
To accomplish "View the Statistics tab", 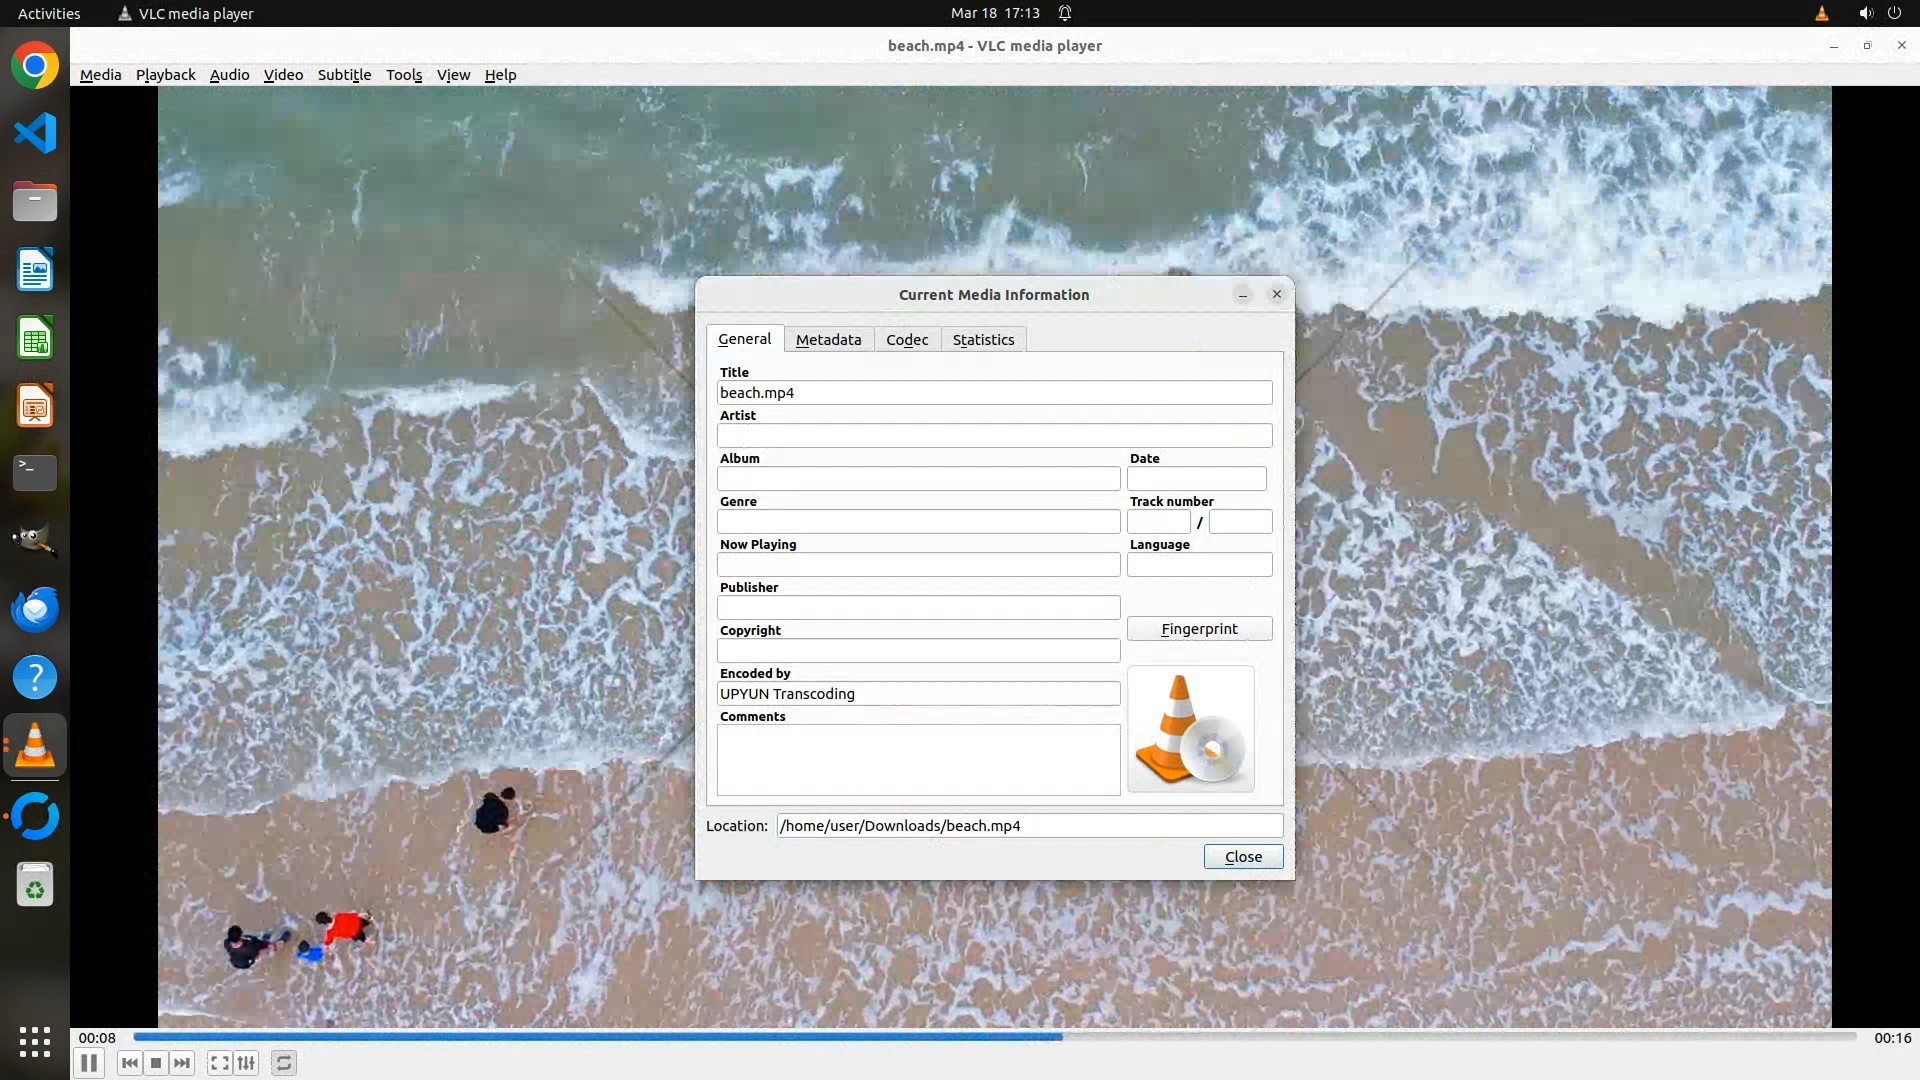I will (983, 340).
